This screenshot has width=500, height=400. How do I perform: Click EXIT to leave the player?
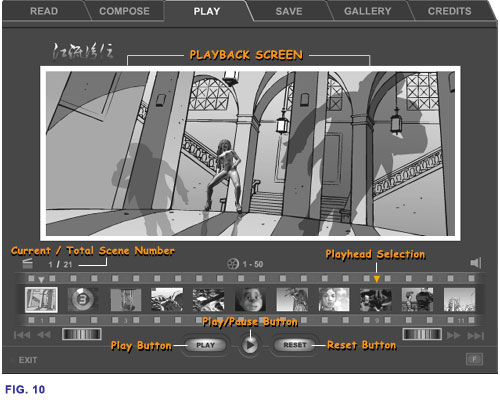point(28,360)
